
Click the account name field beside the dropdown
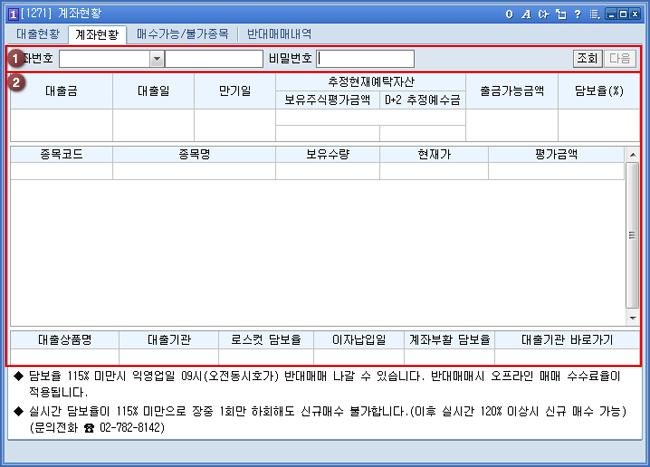click(x=214, y=59)
